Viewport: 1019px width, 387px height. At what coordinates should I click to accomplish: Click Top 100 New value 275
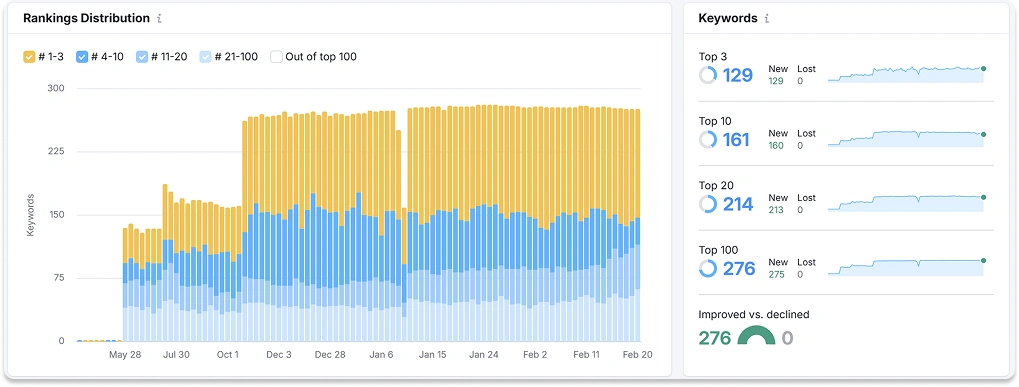(x=776, y=274)
